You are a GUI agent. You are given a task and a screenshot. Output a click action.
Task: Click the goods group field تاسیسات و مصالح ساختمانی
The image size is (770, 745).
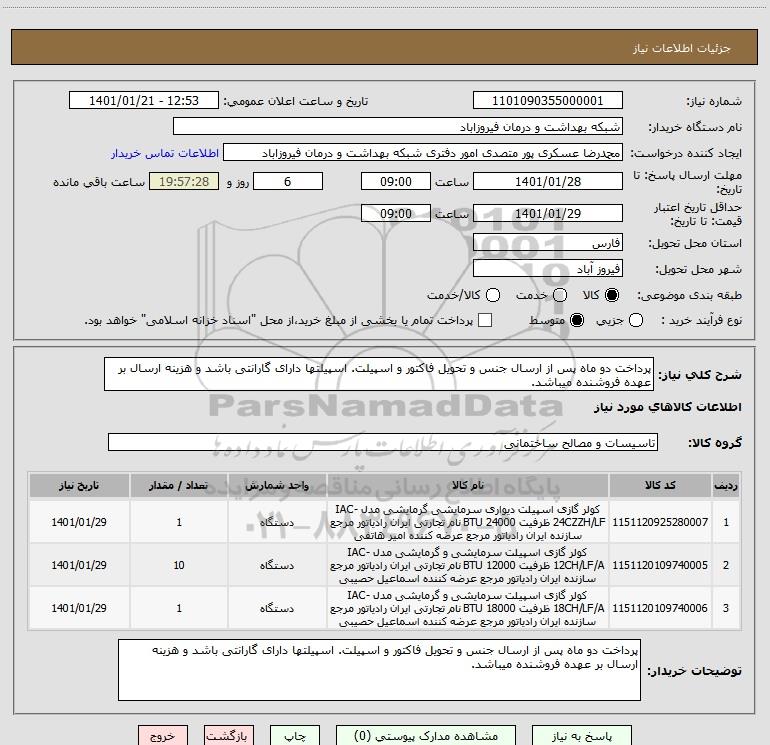[x=383, y=442]
